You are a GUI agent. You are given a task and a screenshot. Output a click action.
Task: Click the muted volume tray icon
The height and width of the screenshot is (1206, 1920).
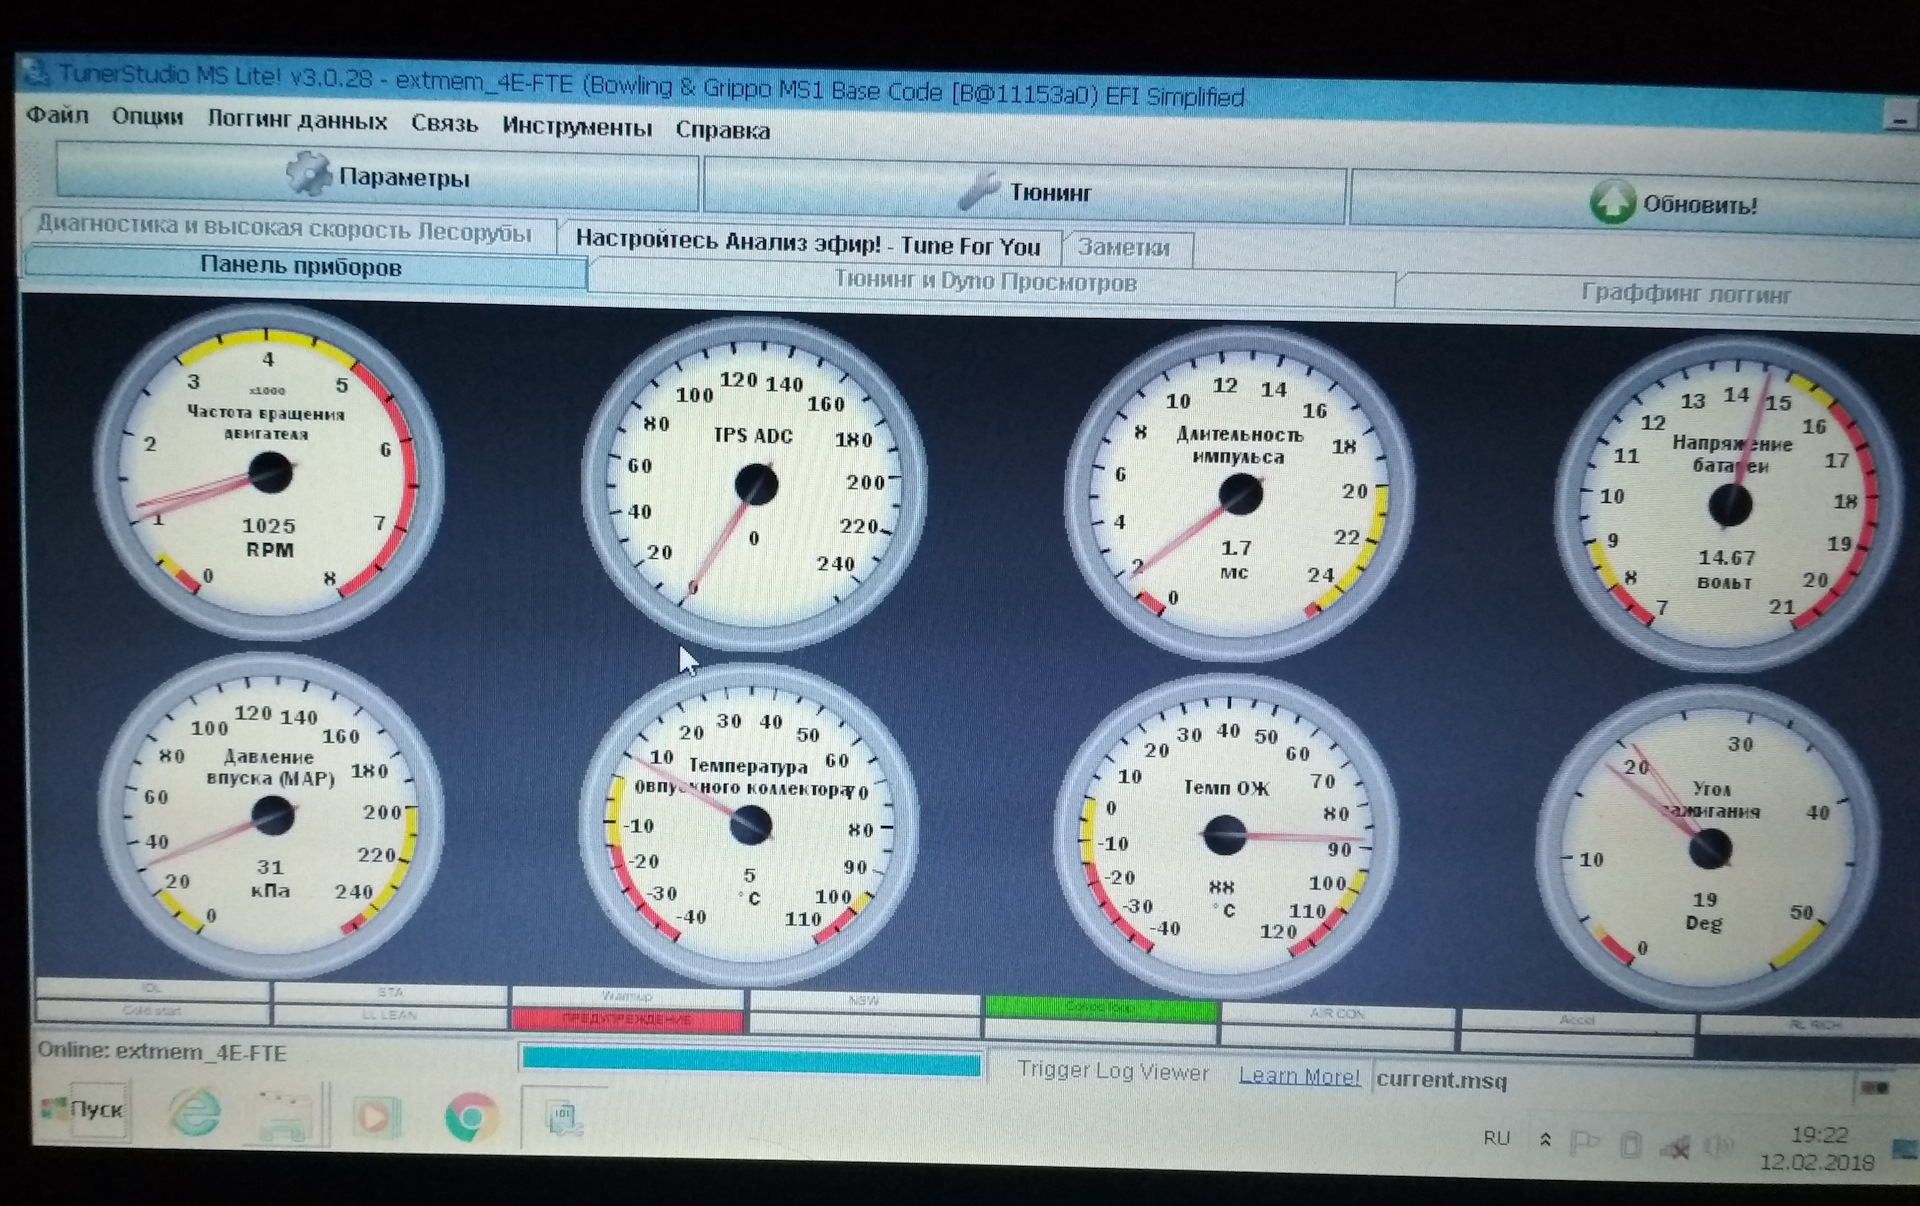(1675, 1148)
